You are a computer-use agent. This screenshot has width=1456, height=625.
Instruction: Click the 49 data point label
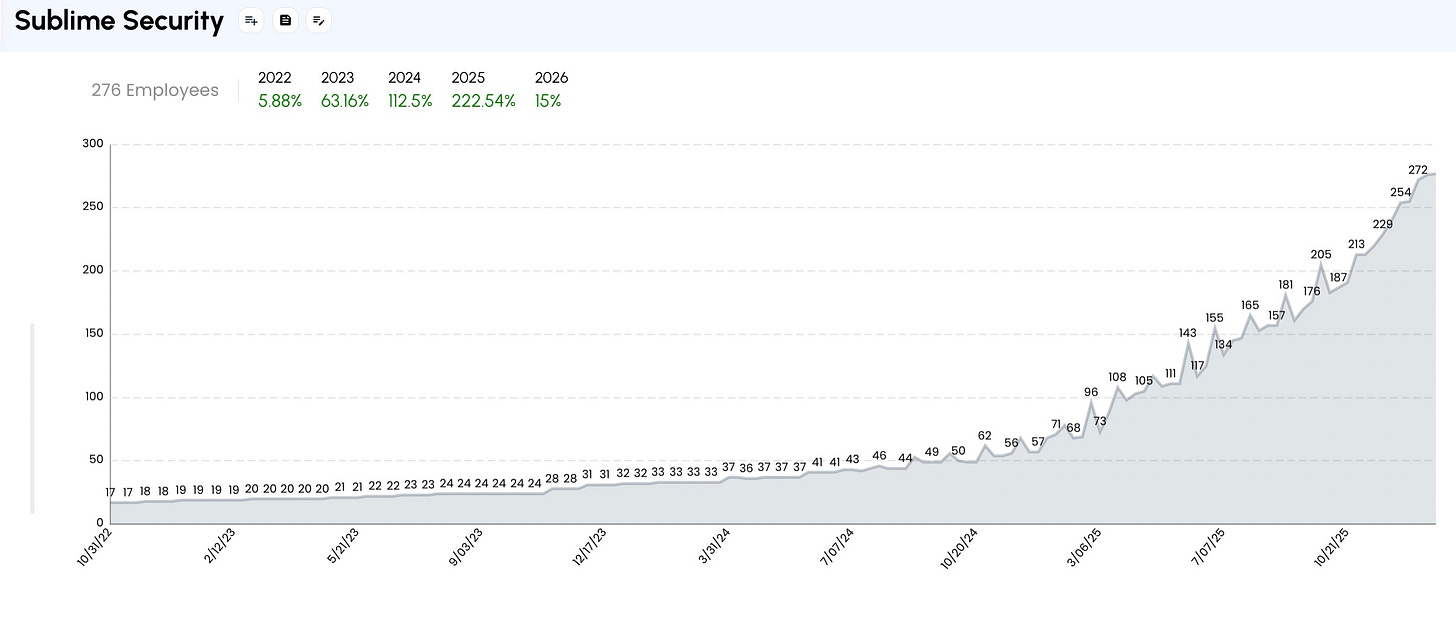[x=932, y=452]
